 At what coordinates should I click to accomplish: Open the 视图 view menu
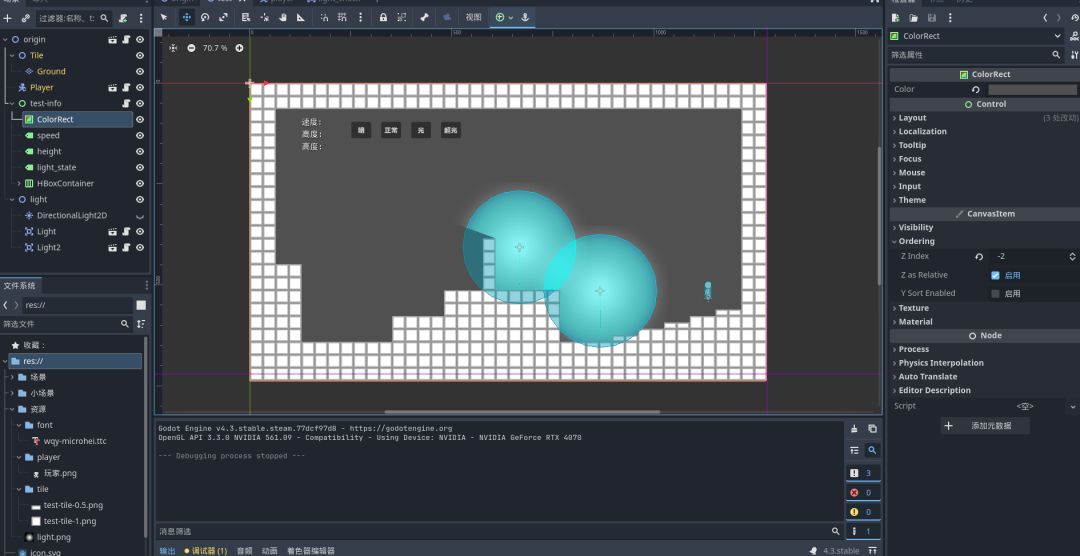pos(473,17)
